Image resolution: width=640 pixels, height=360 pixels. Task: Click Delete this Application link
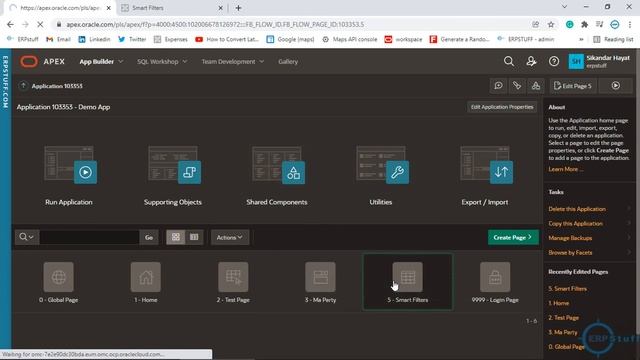pos(577,209)
